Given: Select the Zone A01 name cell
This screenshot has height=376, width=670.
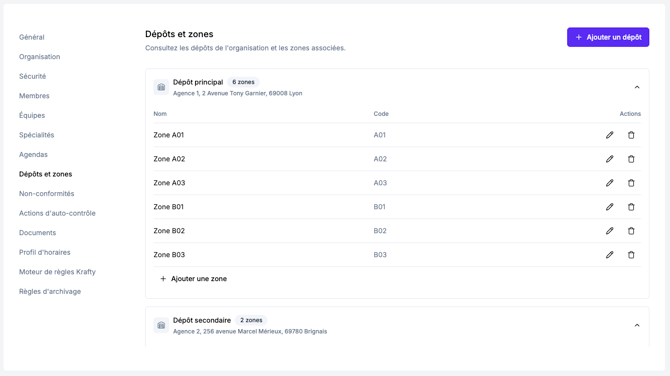Looking at the screenshot, I should pos(169,135).
